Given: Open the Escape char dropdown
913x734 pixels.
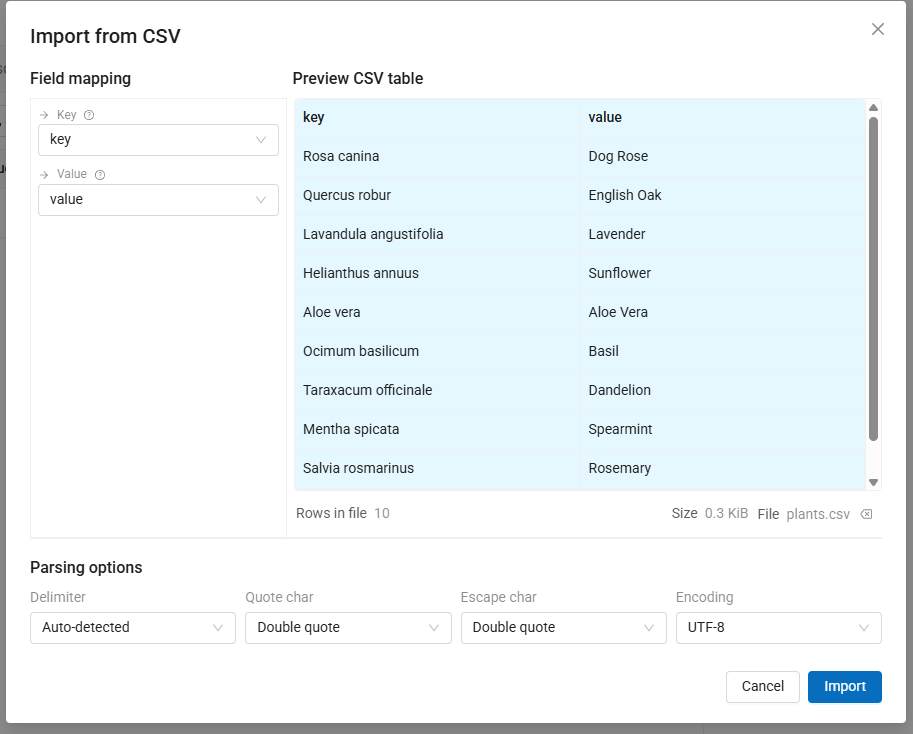Looking at the screenshot, I should point(564,627).
